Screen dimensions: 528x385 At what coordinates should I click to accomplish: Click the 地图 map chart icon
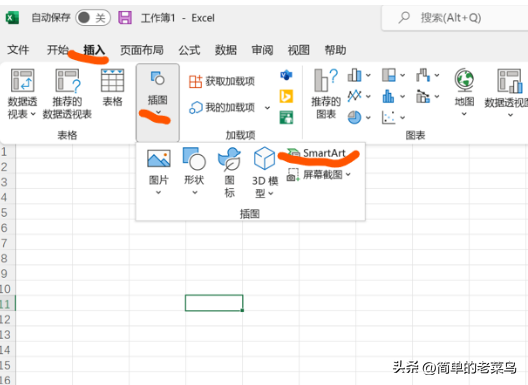coord(464,80)
